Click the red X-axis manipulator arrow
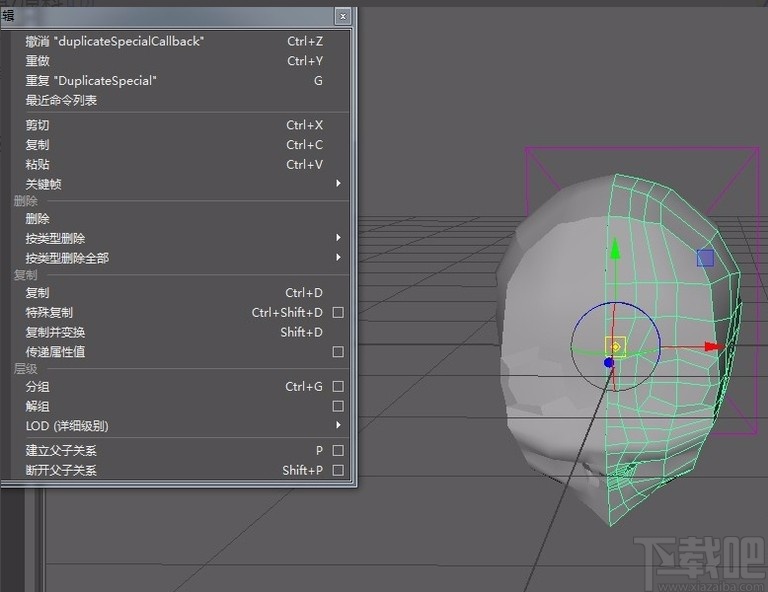This screenshot has width=768, height=592. (712, 347)
